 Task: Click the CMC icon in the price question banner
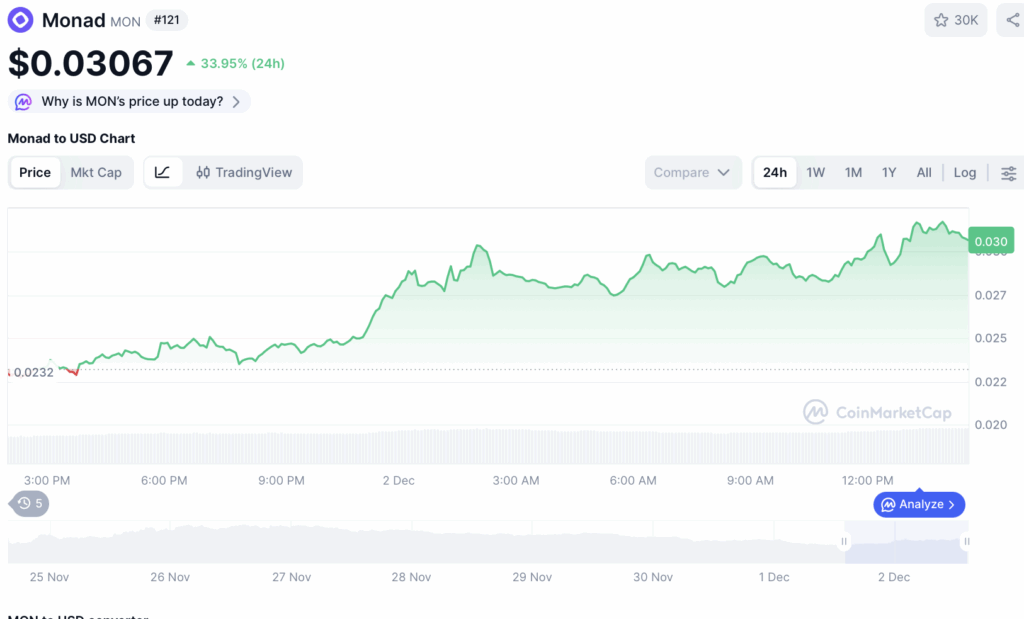point(22,101)
